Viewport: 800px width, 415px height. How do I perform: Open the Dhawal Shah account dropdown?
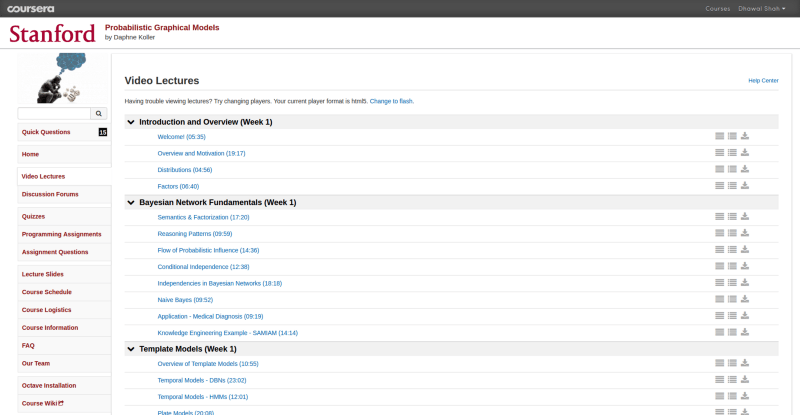pyautogui.click(x=762, y=8)
